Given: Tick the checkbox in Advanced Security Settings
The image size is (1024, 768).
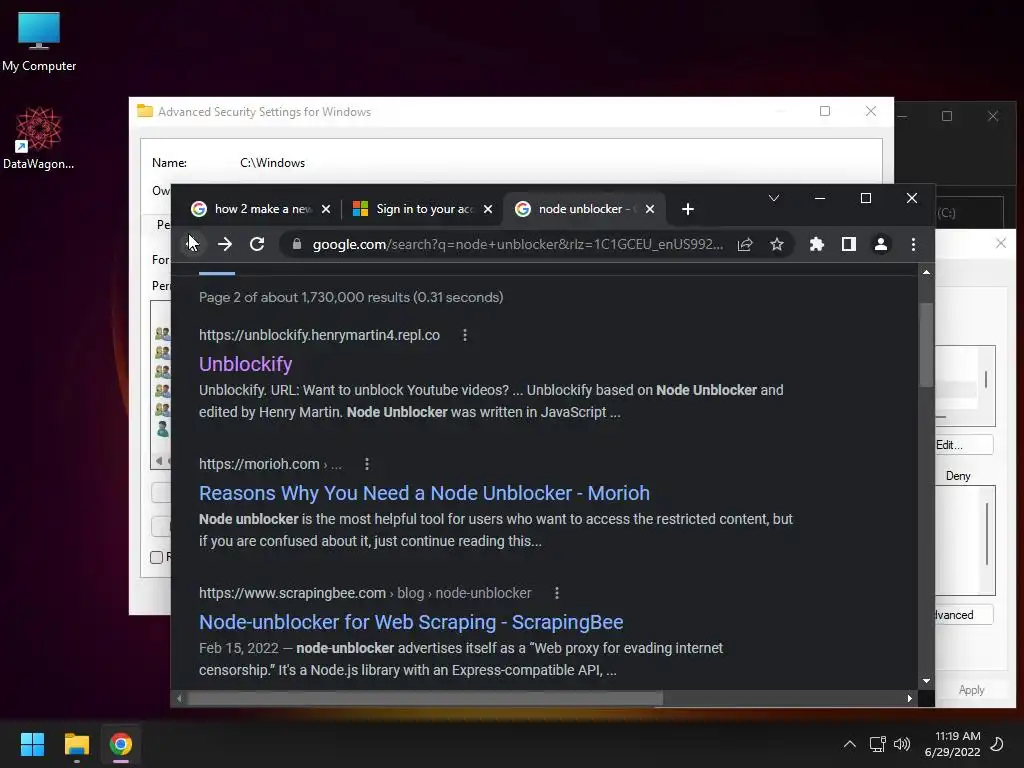Looking at the screenshot, I should click(x=157, y=557).
